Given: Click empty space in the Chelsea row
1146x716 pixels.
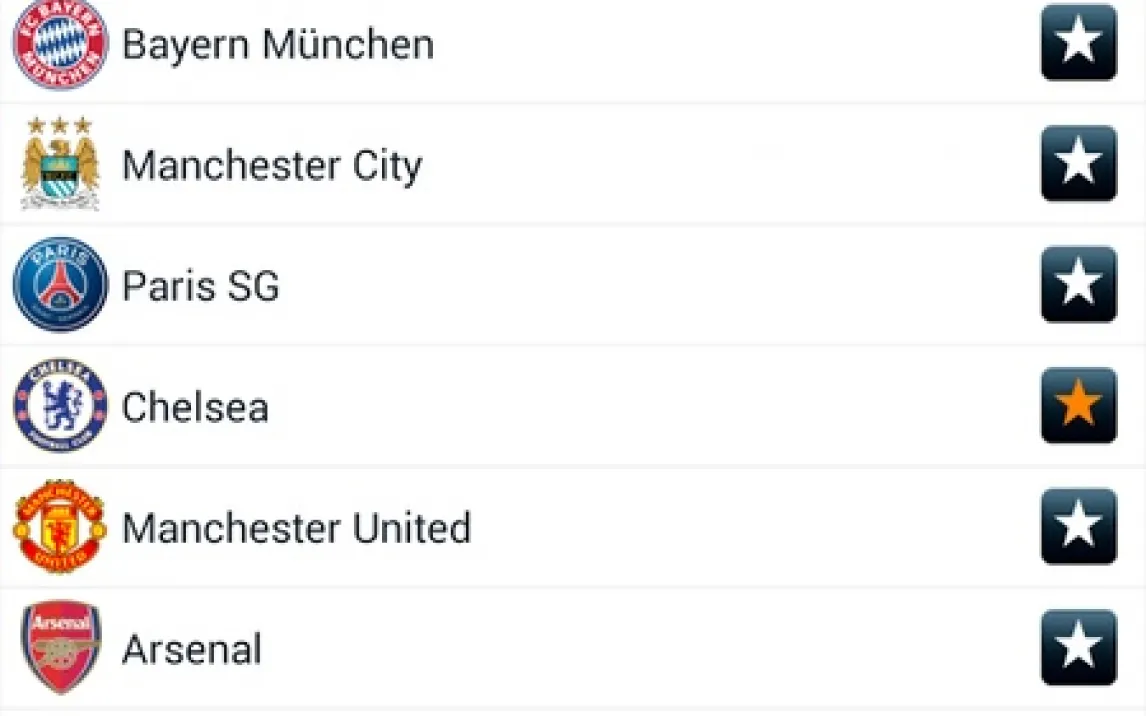Looking at the screenshot, I should 650,406.
